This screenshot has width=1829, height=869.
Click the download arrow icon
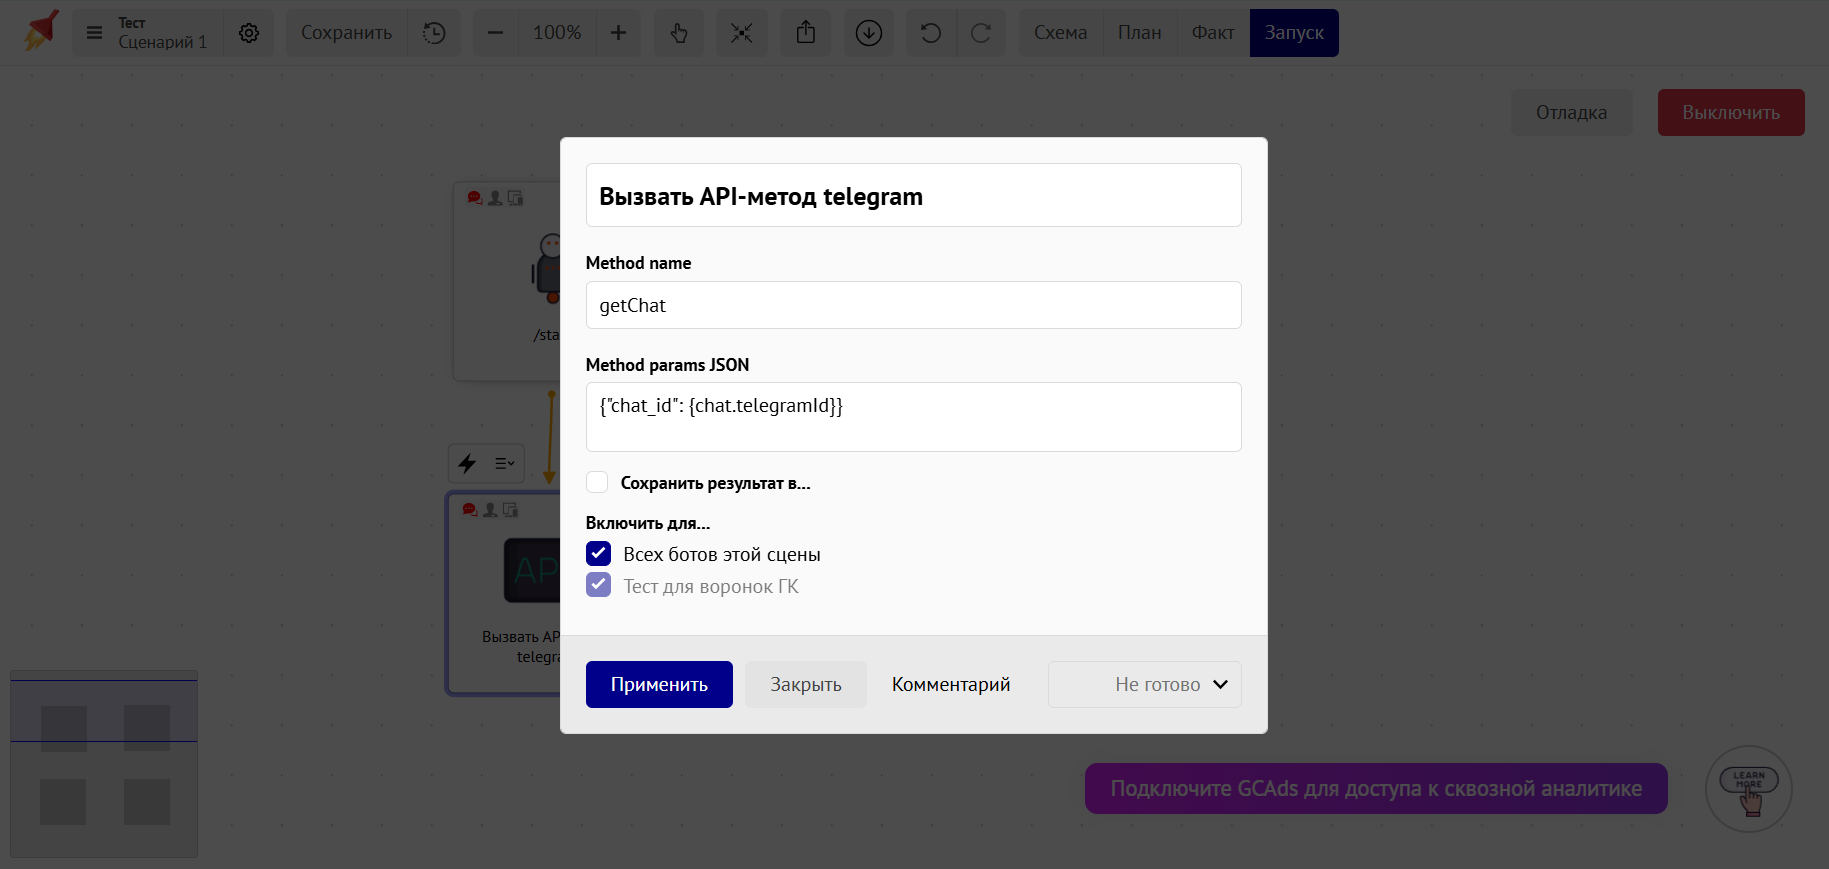869,33
